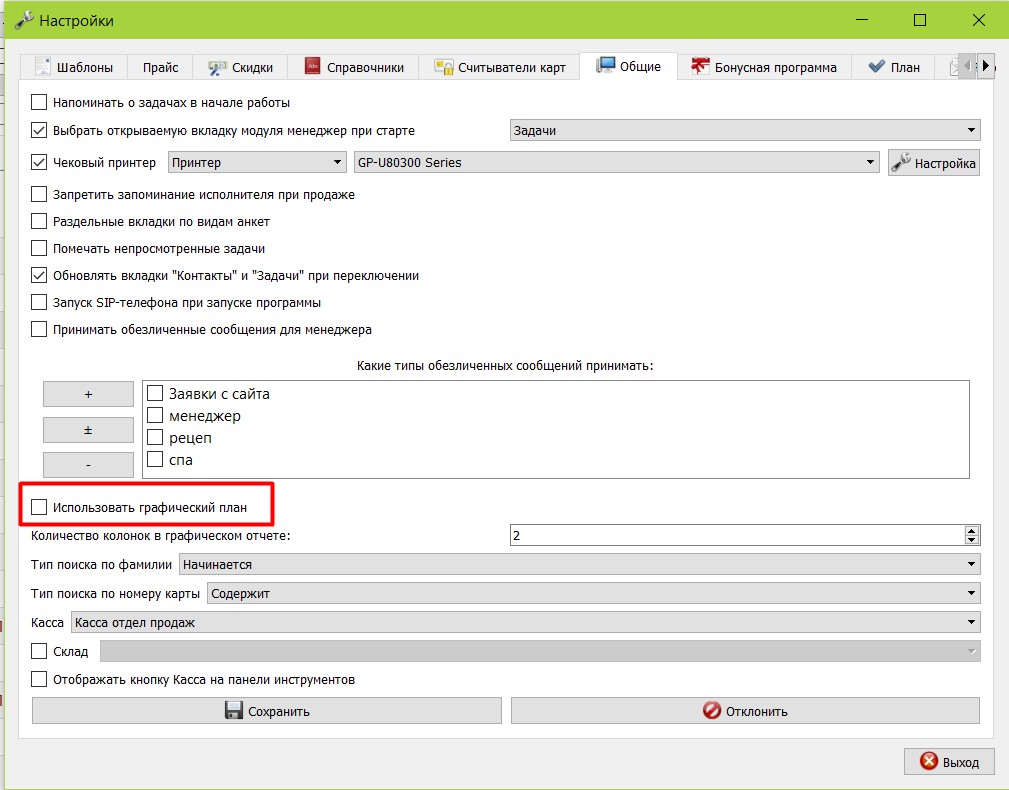Viewport: 1009px width, 790px height.
Task: Click the Справочники tab red book icon
Action: 313,66
